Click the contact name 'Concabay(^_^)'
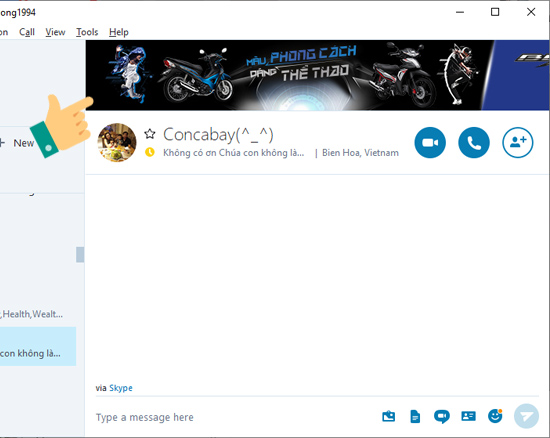 click(218, 135)
